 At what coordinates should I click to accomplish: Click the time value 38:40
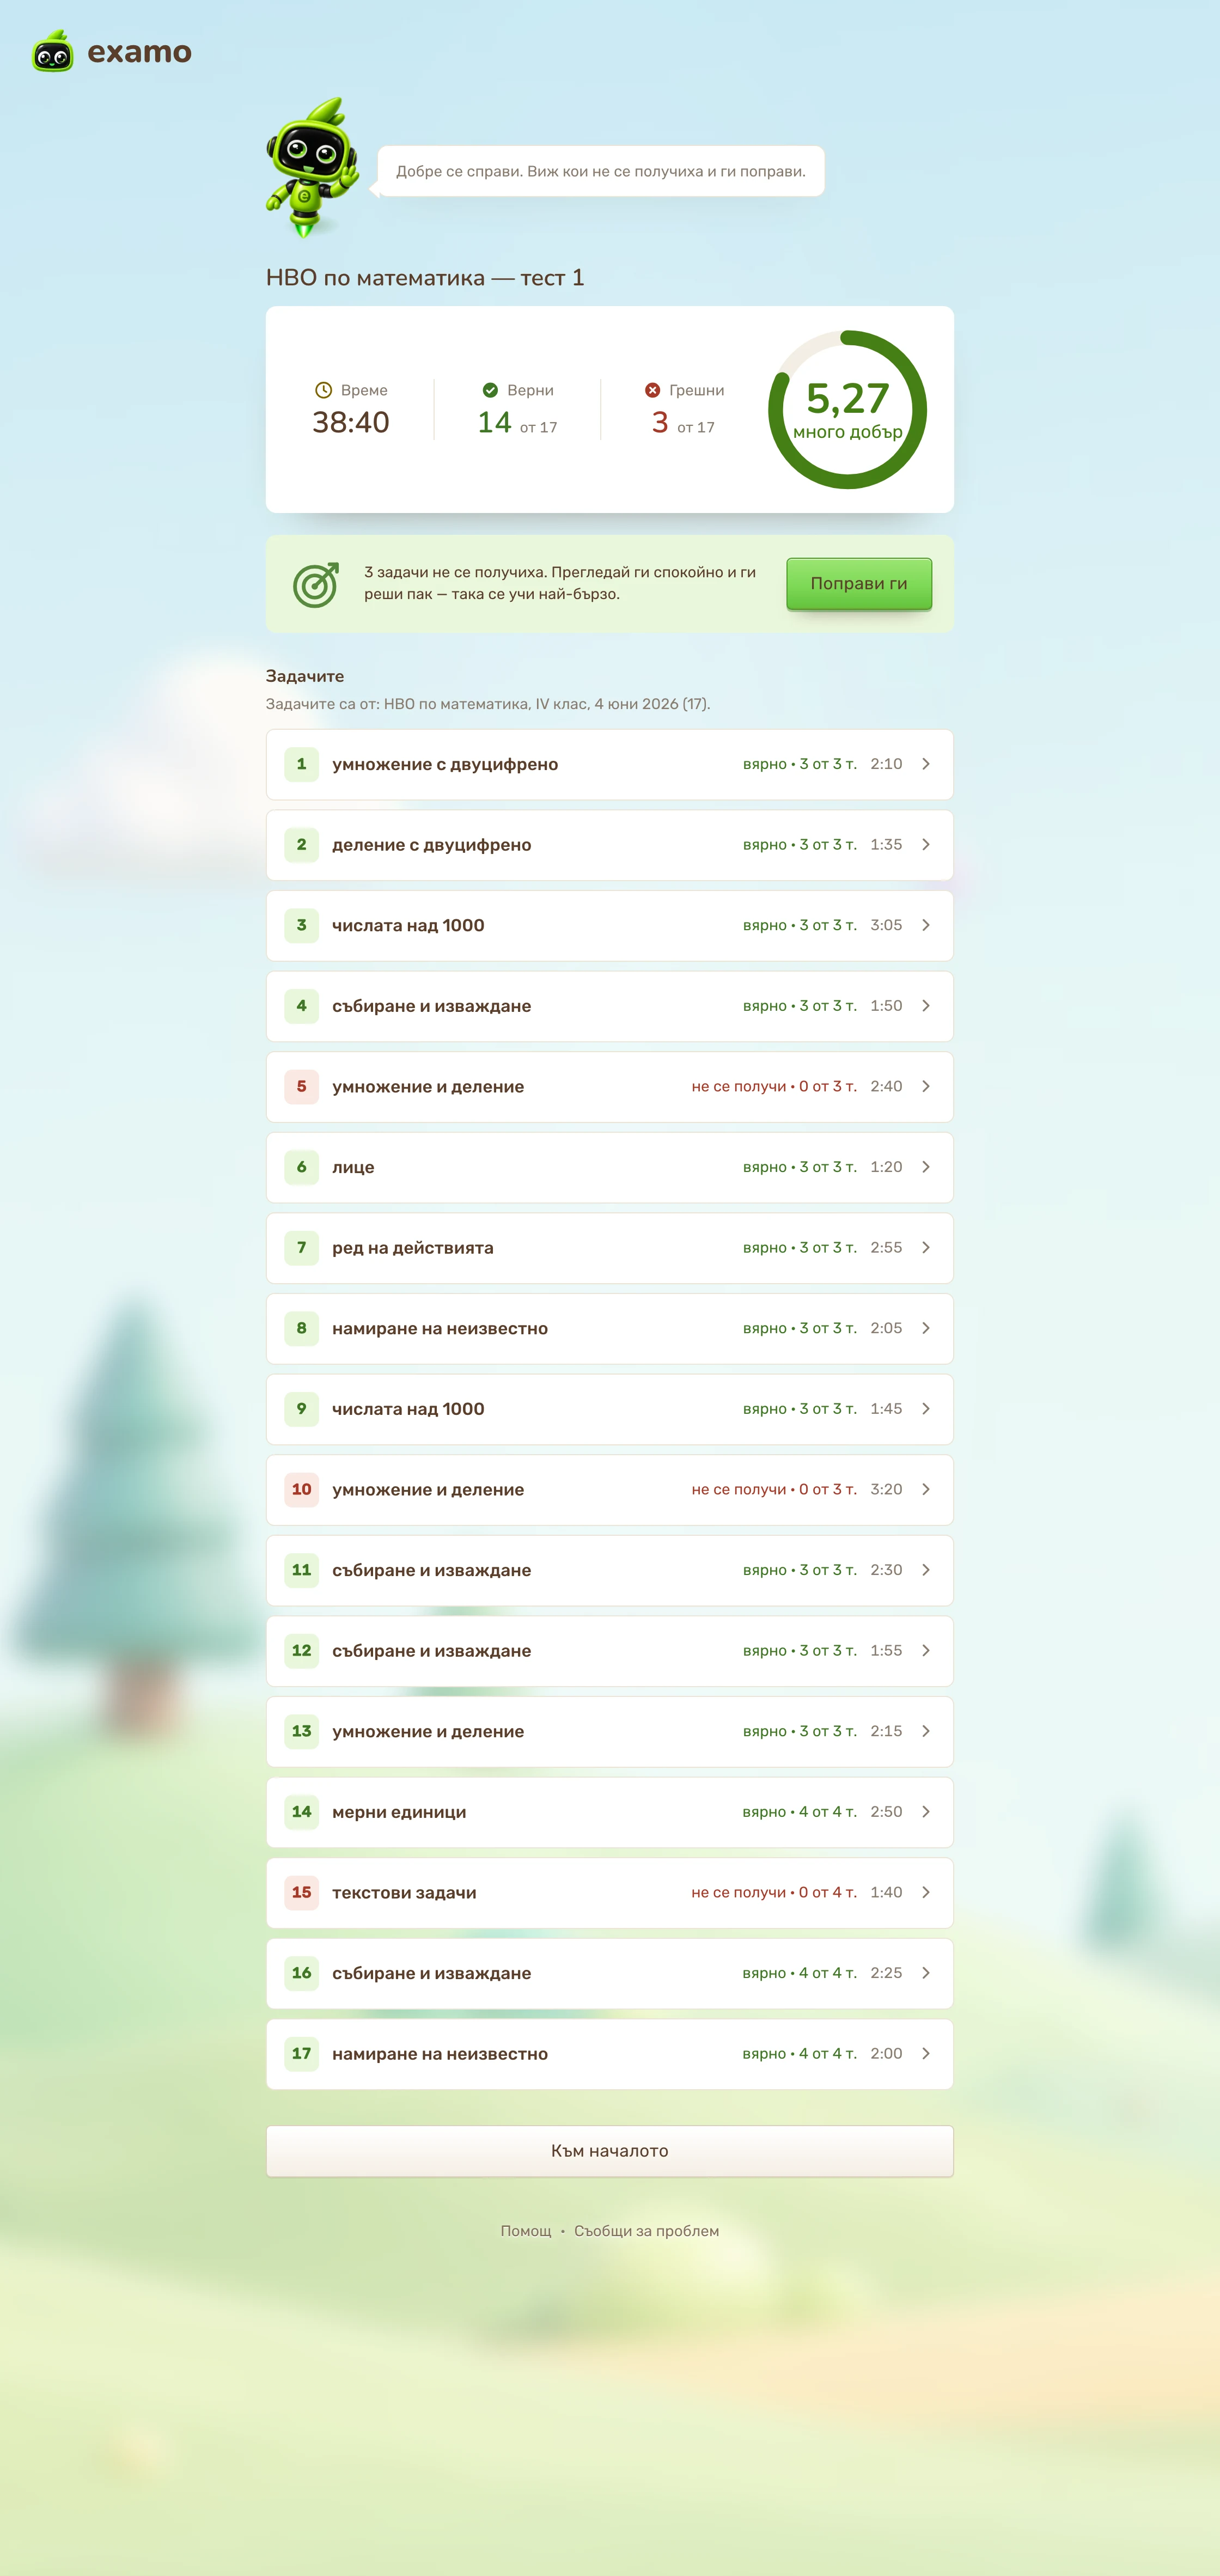[351, 423]
